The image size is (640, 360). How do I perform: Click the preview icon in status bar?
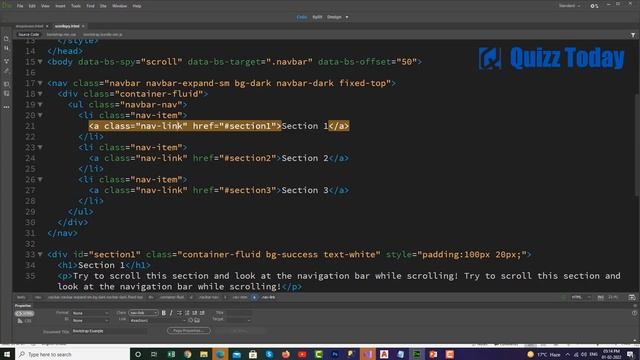[632, 298]
